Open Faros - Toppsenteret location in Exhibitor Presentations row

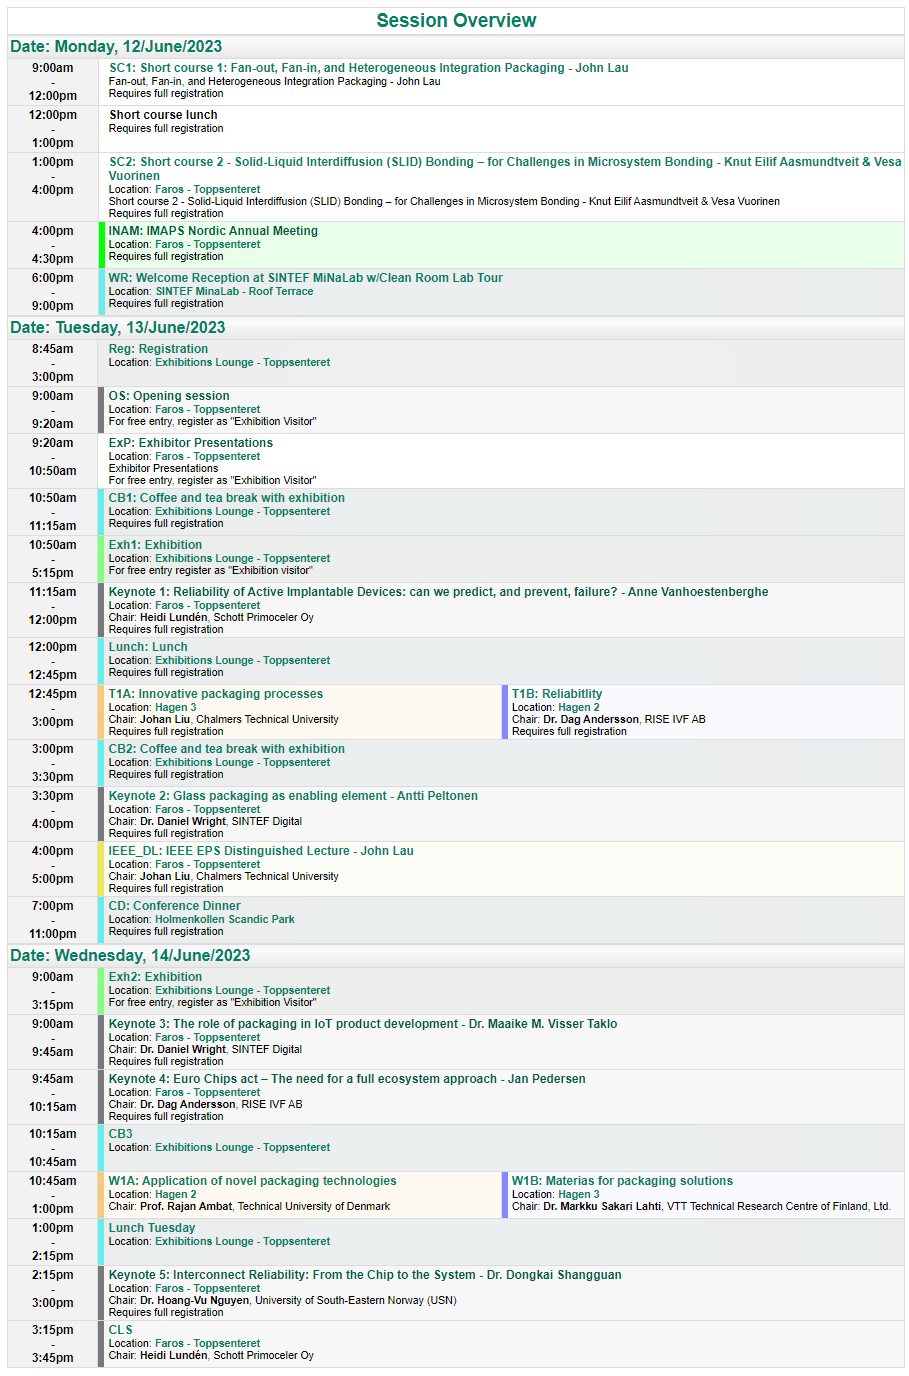tap(207, 456)
